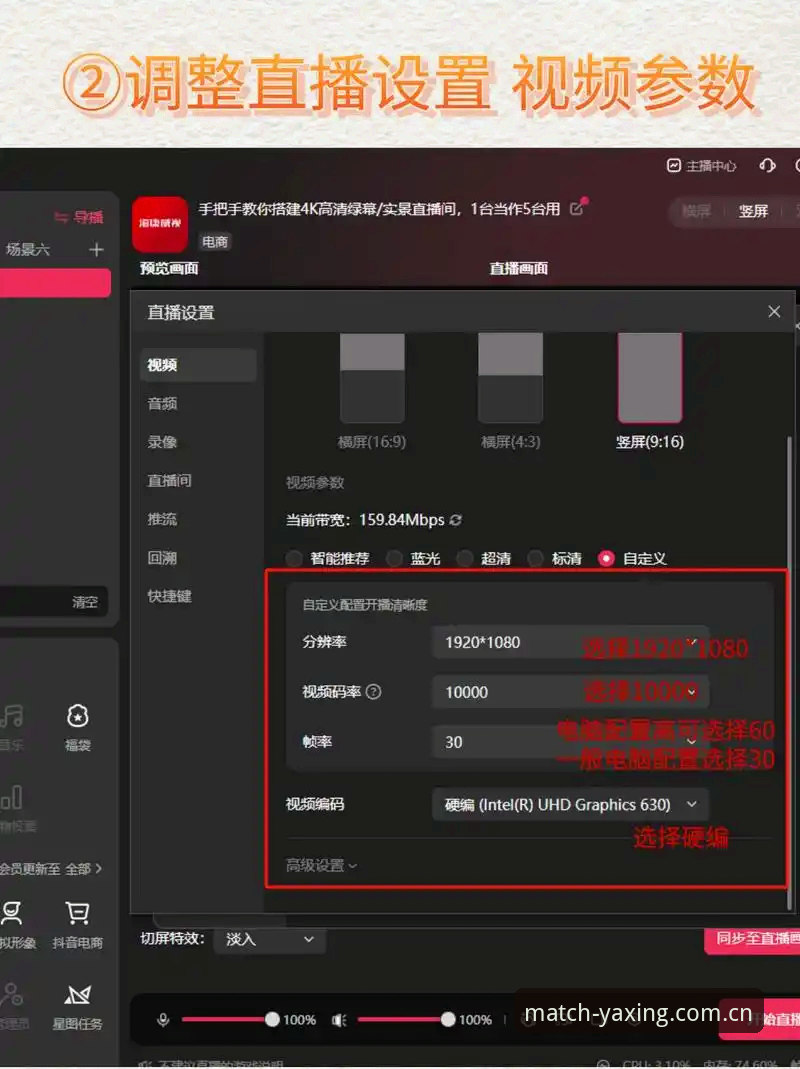Click the 当前带宽 159.84Mbps text

(365, 520)
